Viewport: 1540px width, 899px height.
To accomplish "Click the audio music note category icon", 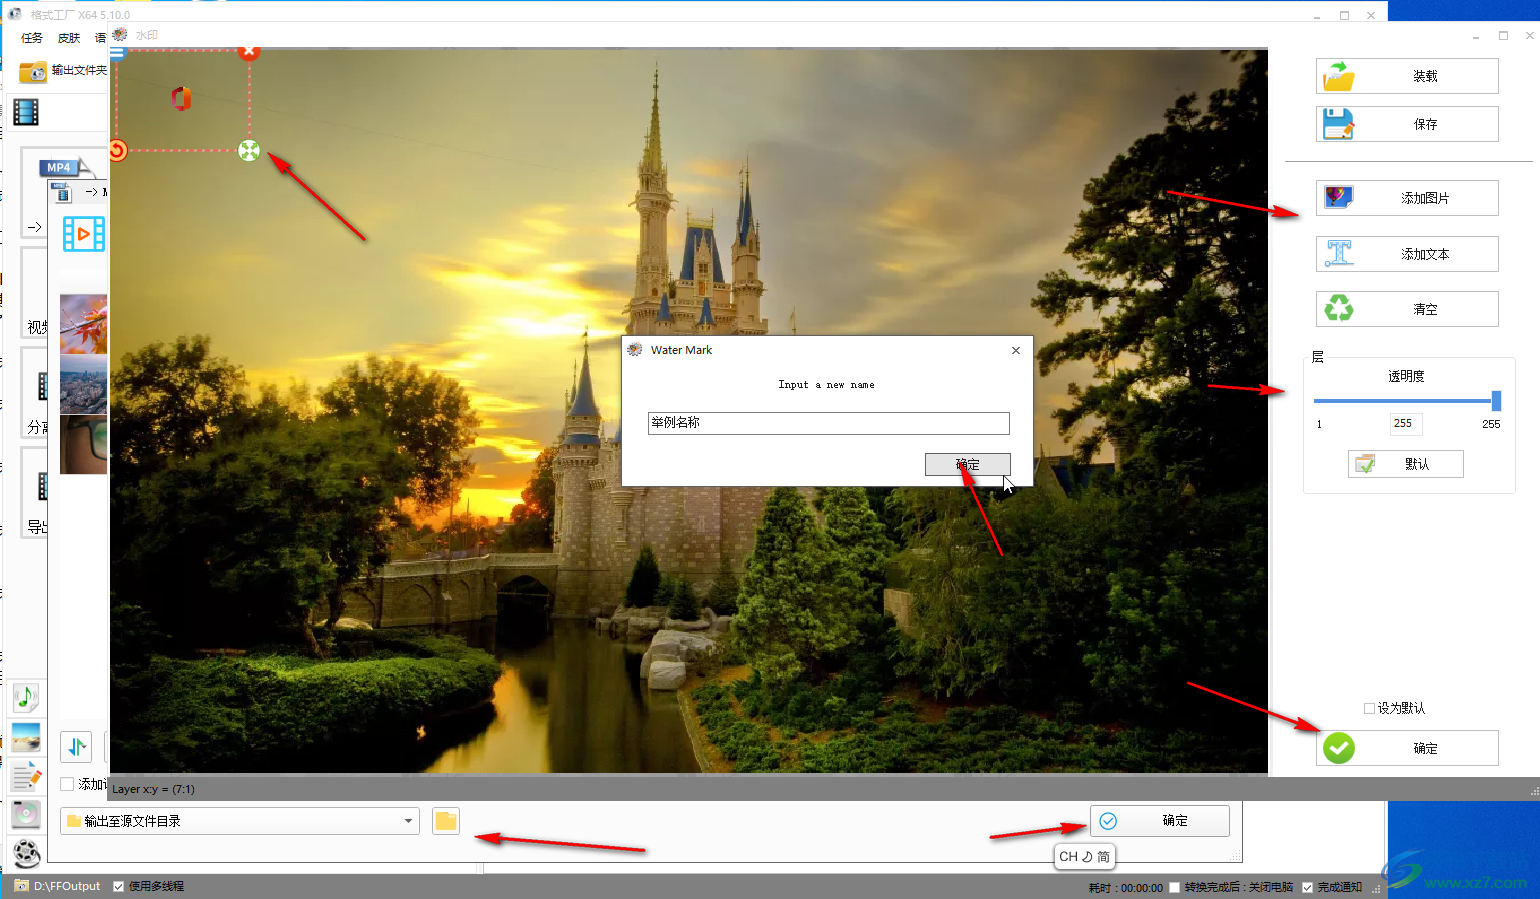I will (x=26, y=697).
